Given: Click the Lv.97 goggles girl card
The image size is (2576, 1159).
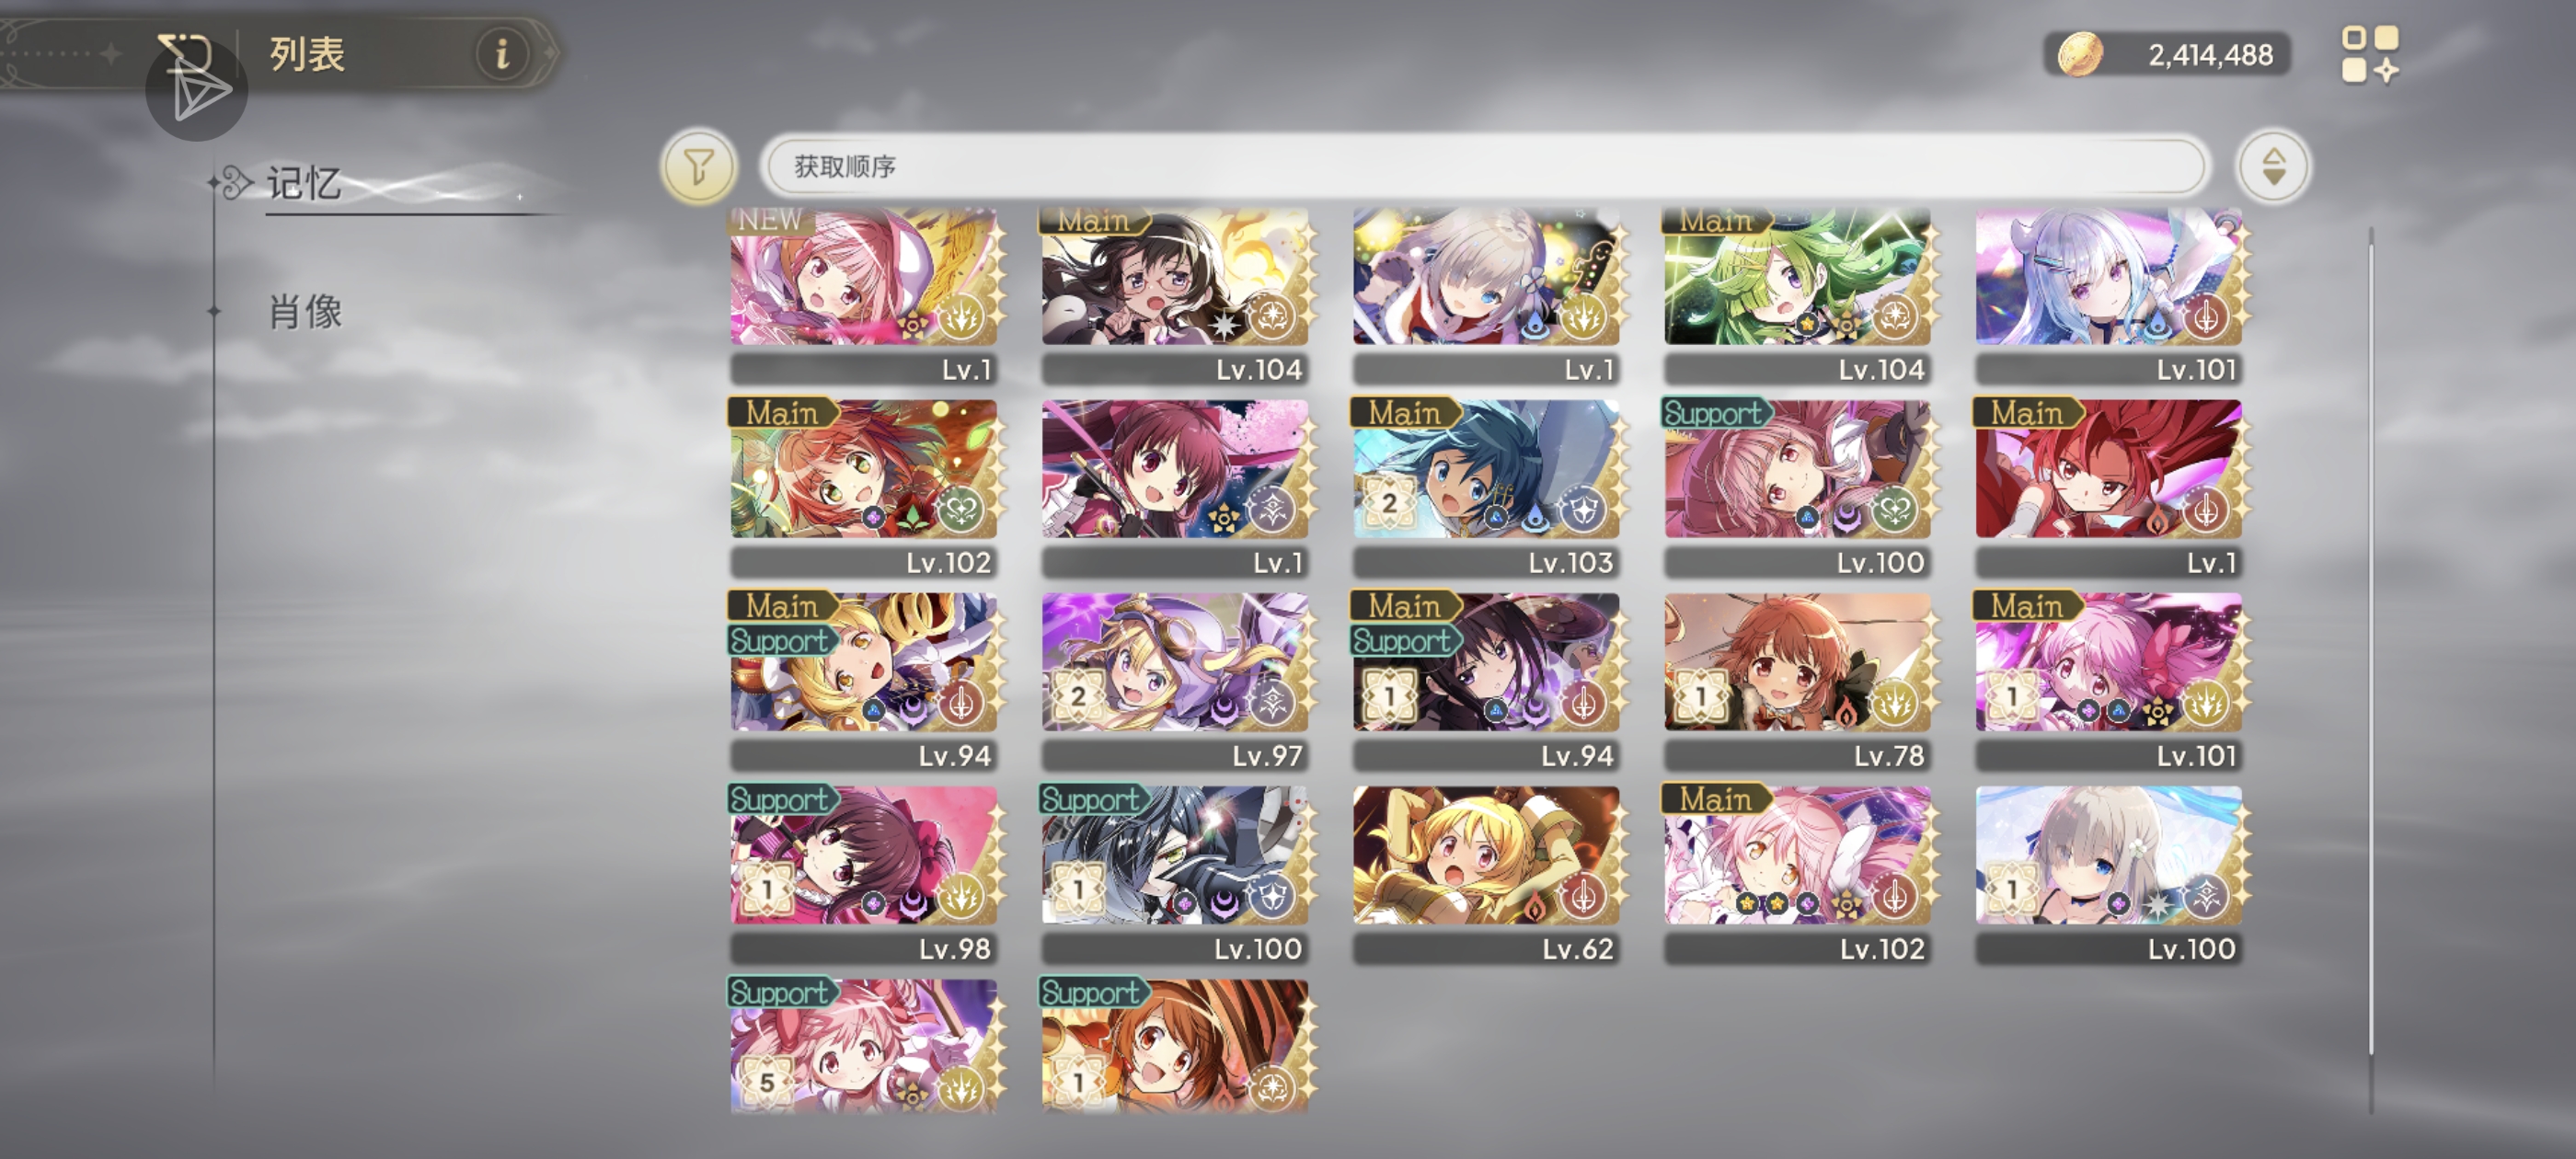Looking at the screenshot, I should click(x=1177, y=682).
